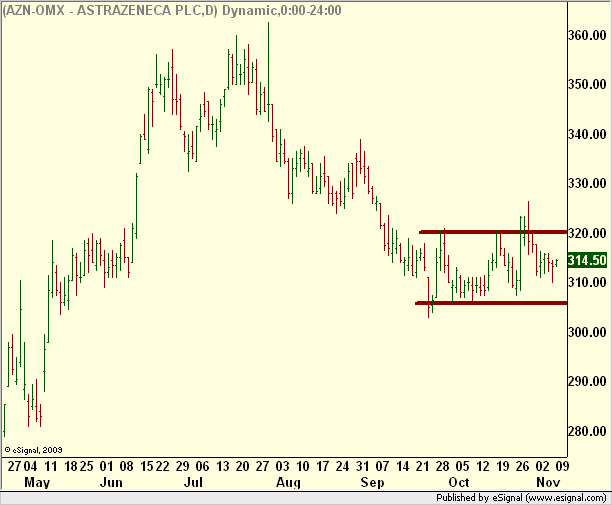The width and height of the screenshot is (612, 505).
Task: Click the 300.00 price axis label
Action: point(587,332)
